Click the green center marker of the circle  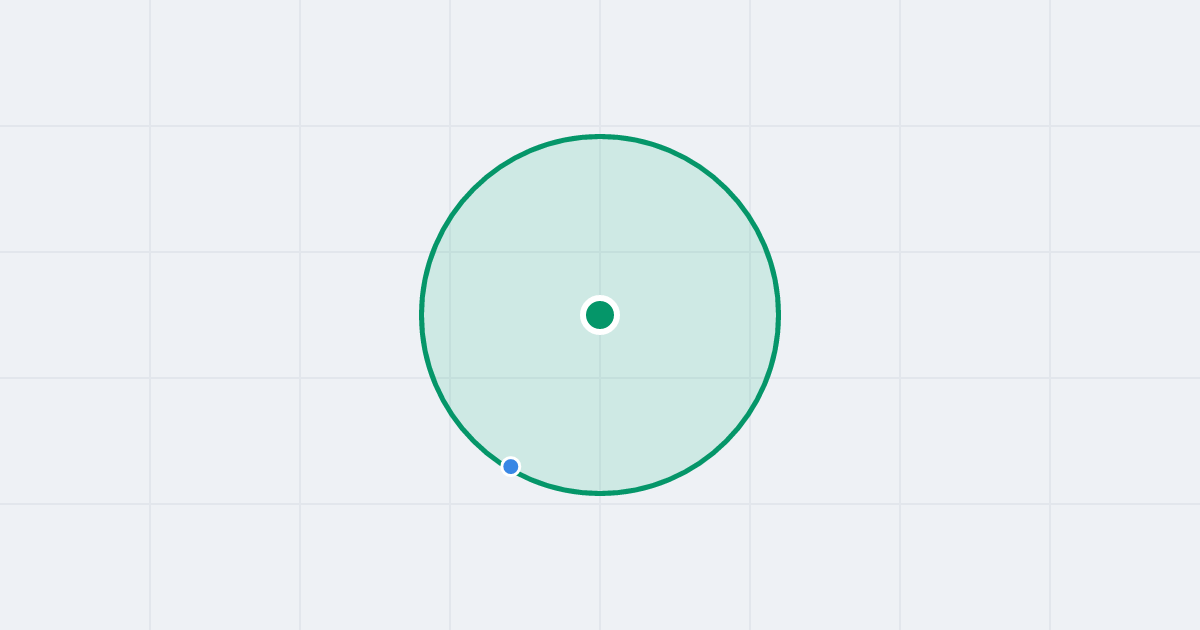click(x=600, y=315)
